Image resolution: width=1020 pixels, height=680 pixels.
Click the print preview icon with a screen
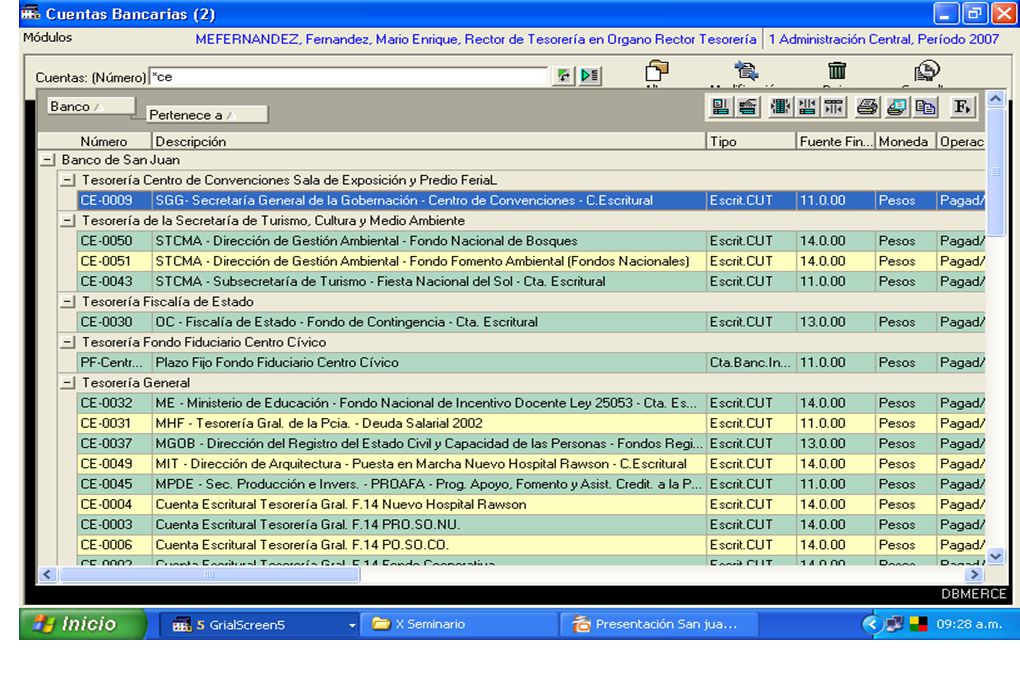pyautogui.click(x=896, y=107)
